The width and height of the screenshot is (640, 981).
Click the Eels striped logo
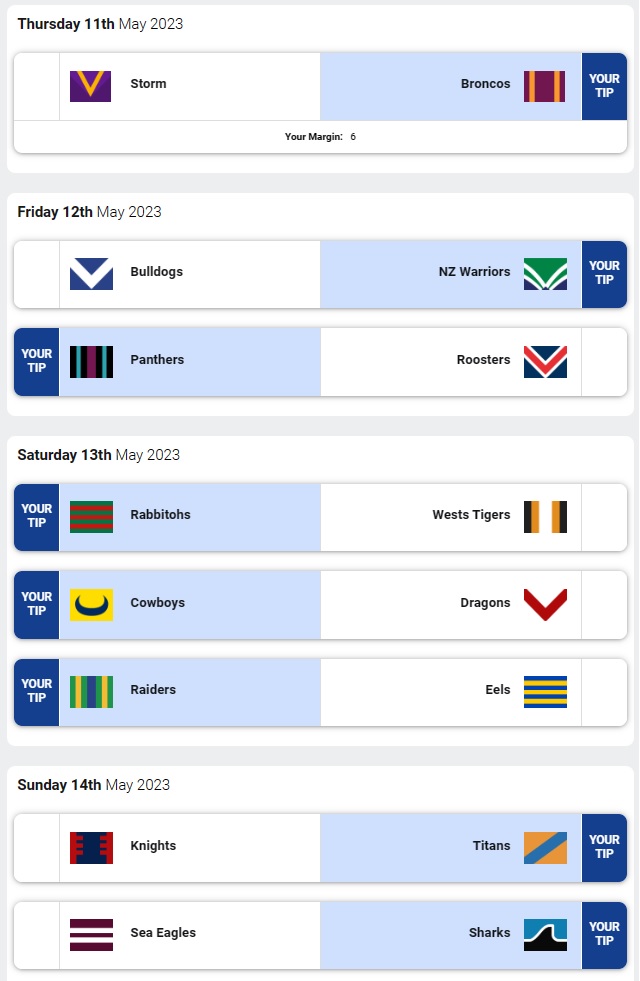click(545, 692)
